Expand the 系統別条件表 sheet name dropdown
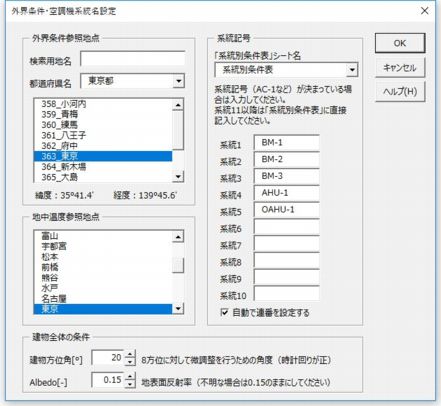The height and width of the screenshot is (406, 441). coord(352,70)
